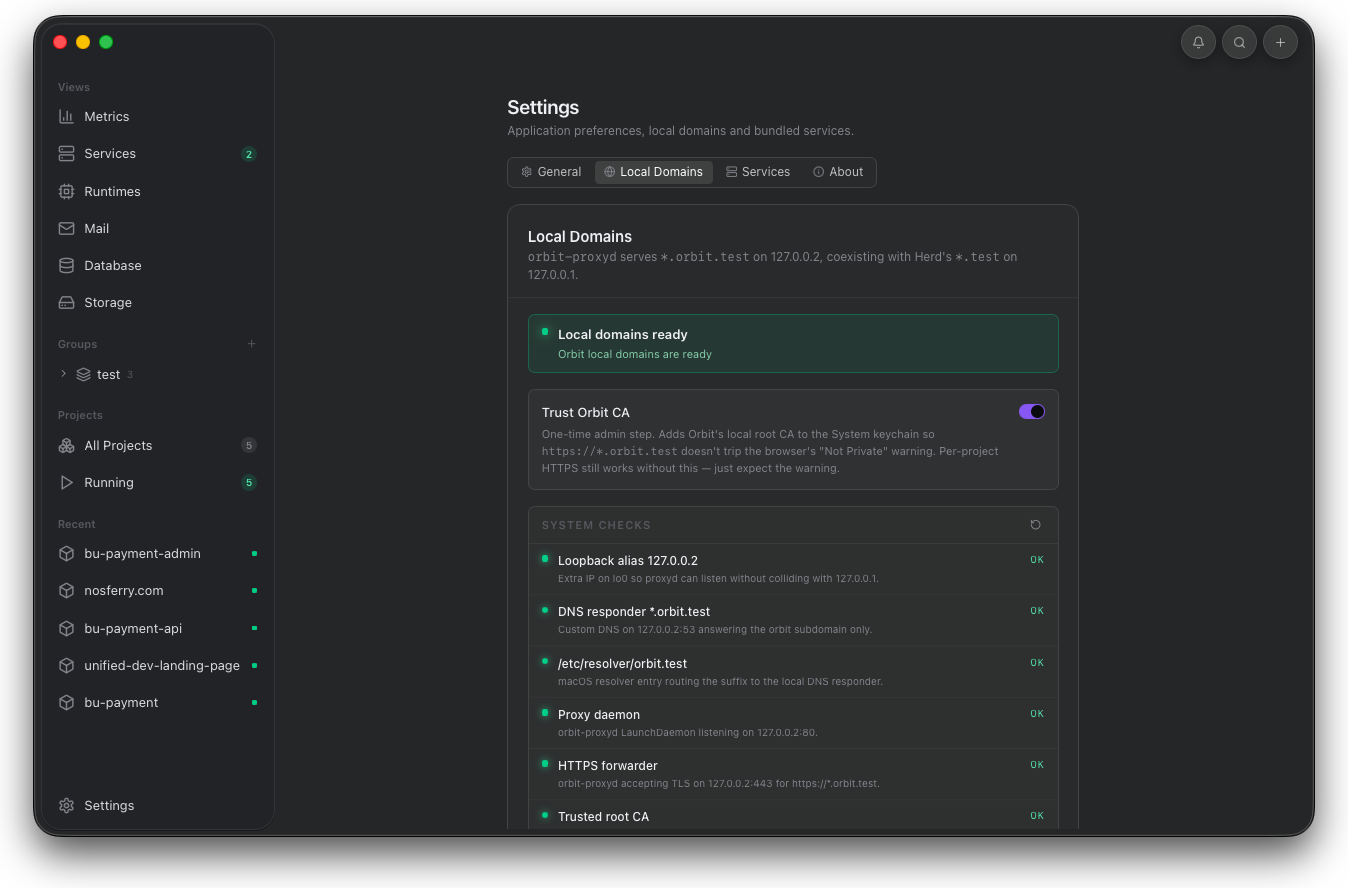This screenshot has height=888, width=1348.
Task: Open search in top bar
Action: tap(1239, 42)
